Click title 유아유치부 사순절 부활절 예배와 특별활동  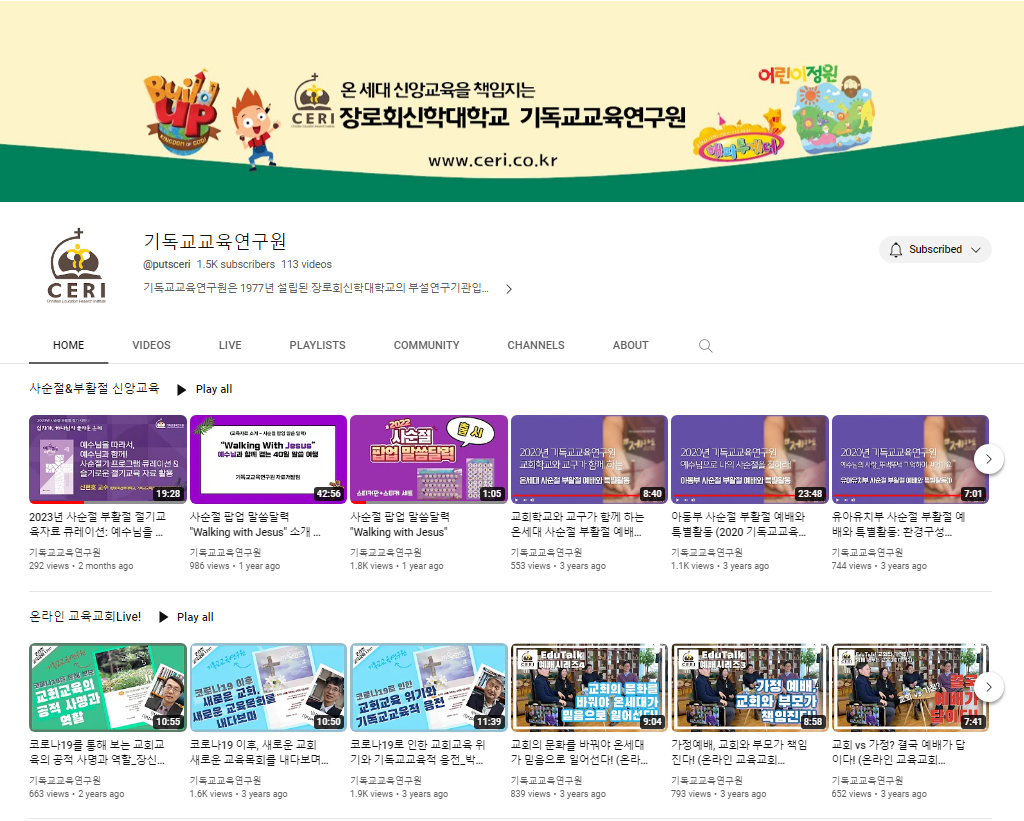coord(899,524)
